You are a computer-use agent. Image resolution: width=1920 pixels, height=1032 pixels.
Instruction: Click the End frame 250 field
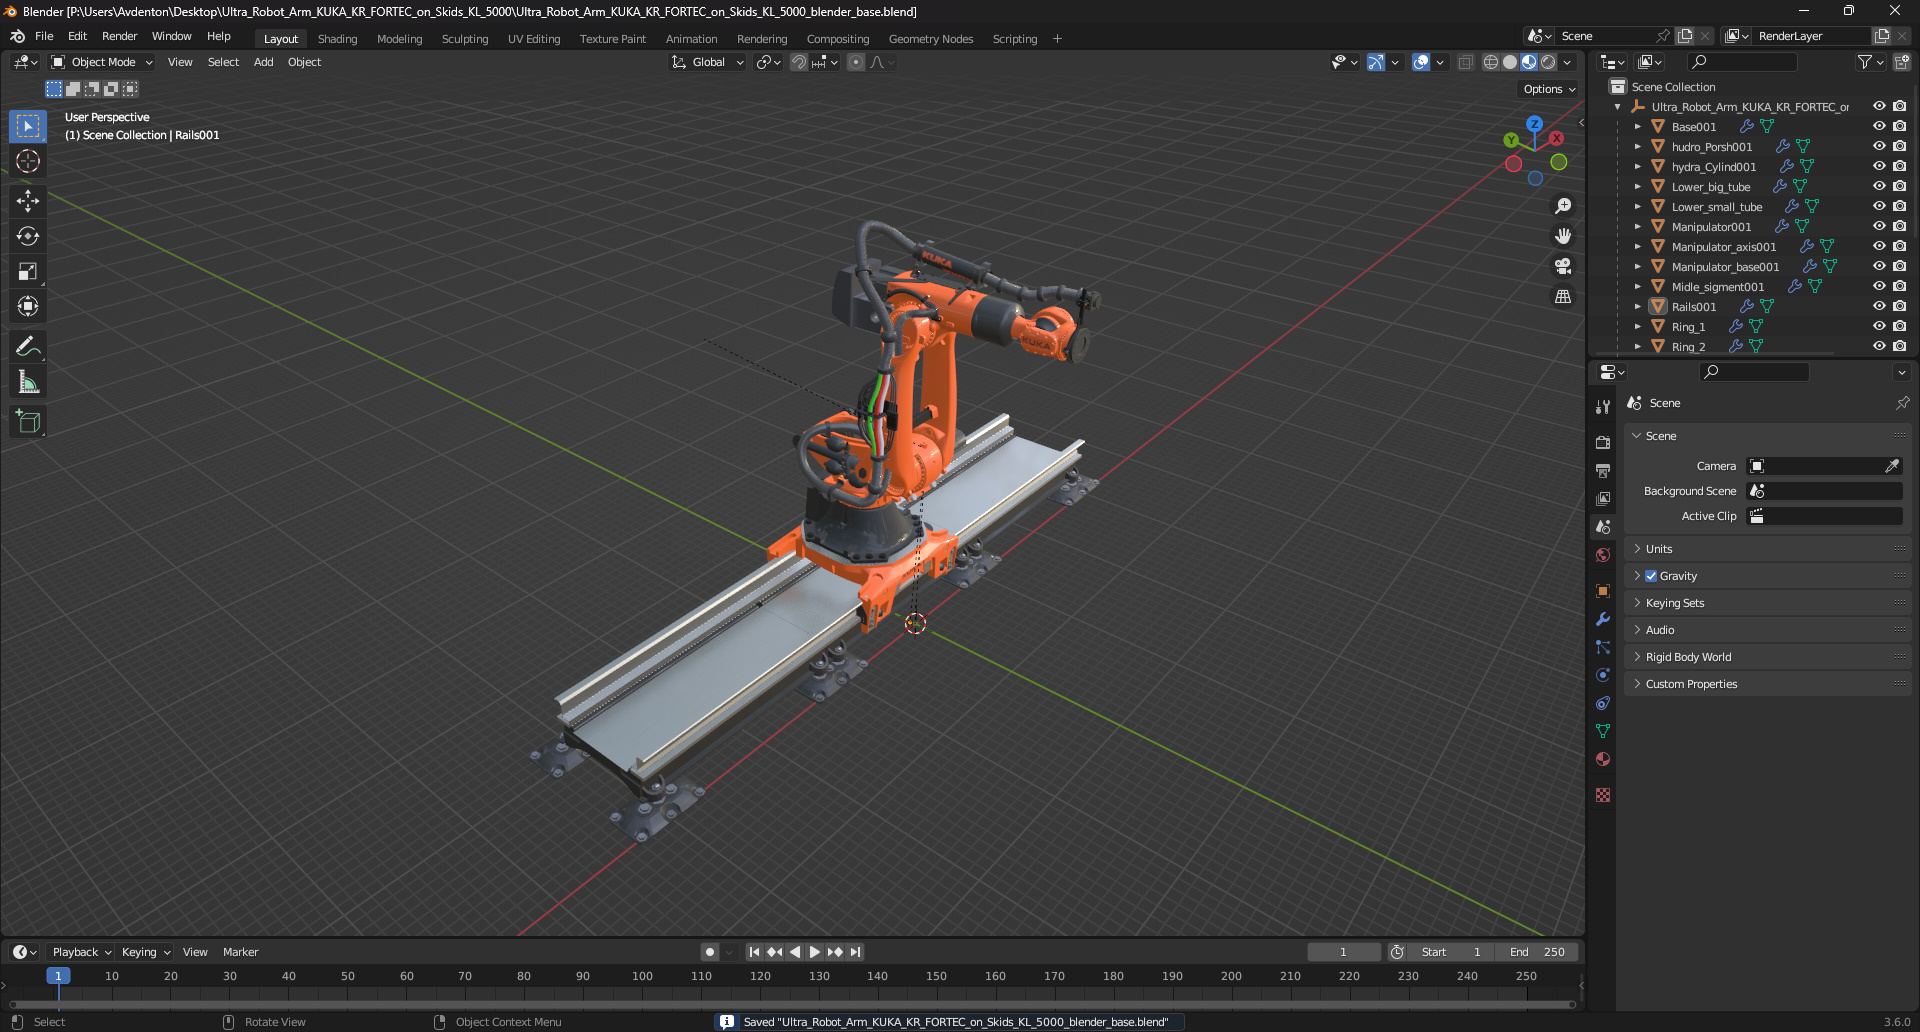[1538, 952]
